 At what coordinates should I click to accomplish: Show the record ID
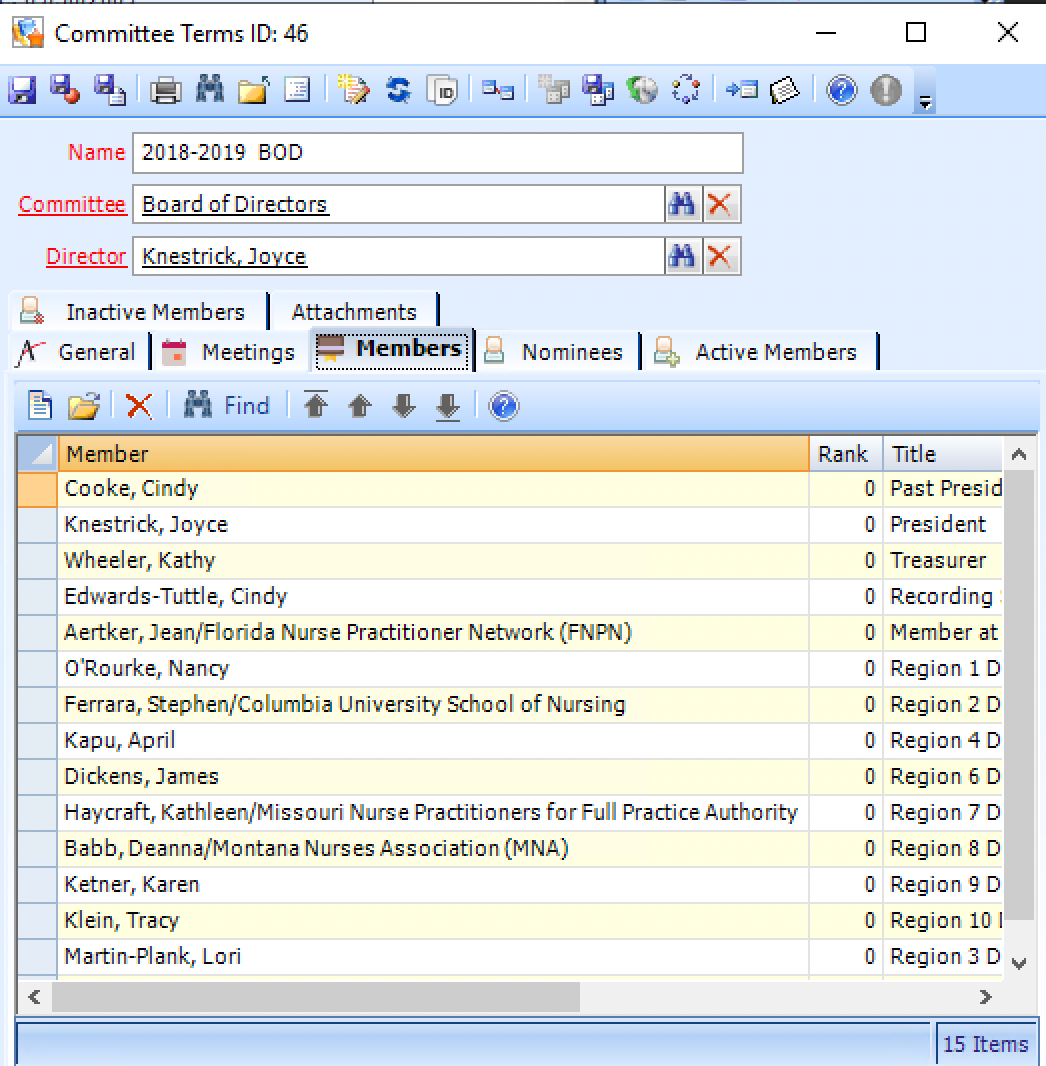[x=440, y=90]
